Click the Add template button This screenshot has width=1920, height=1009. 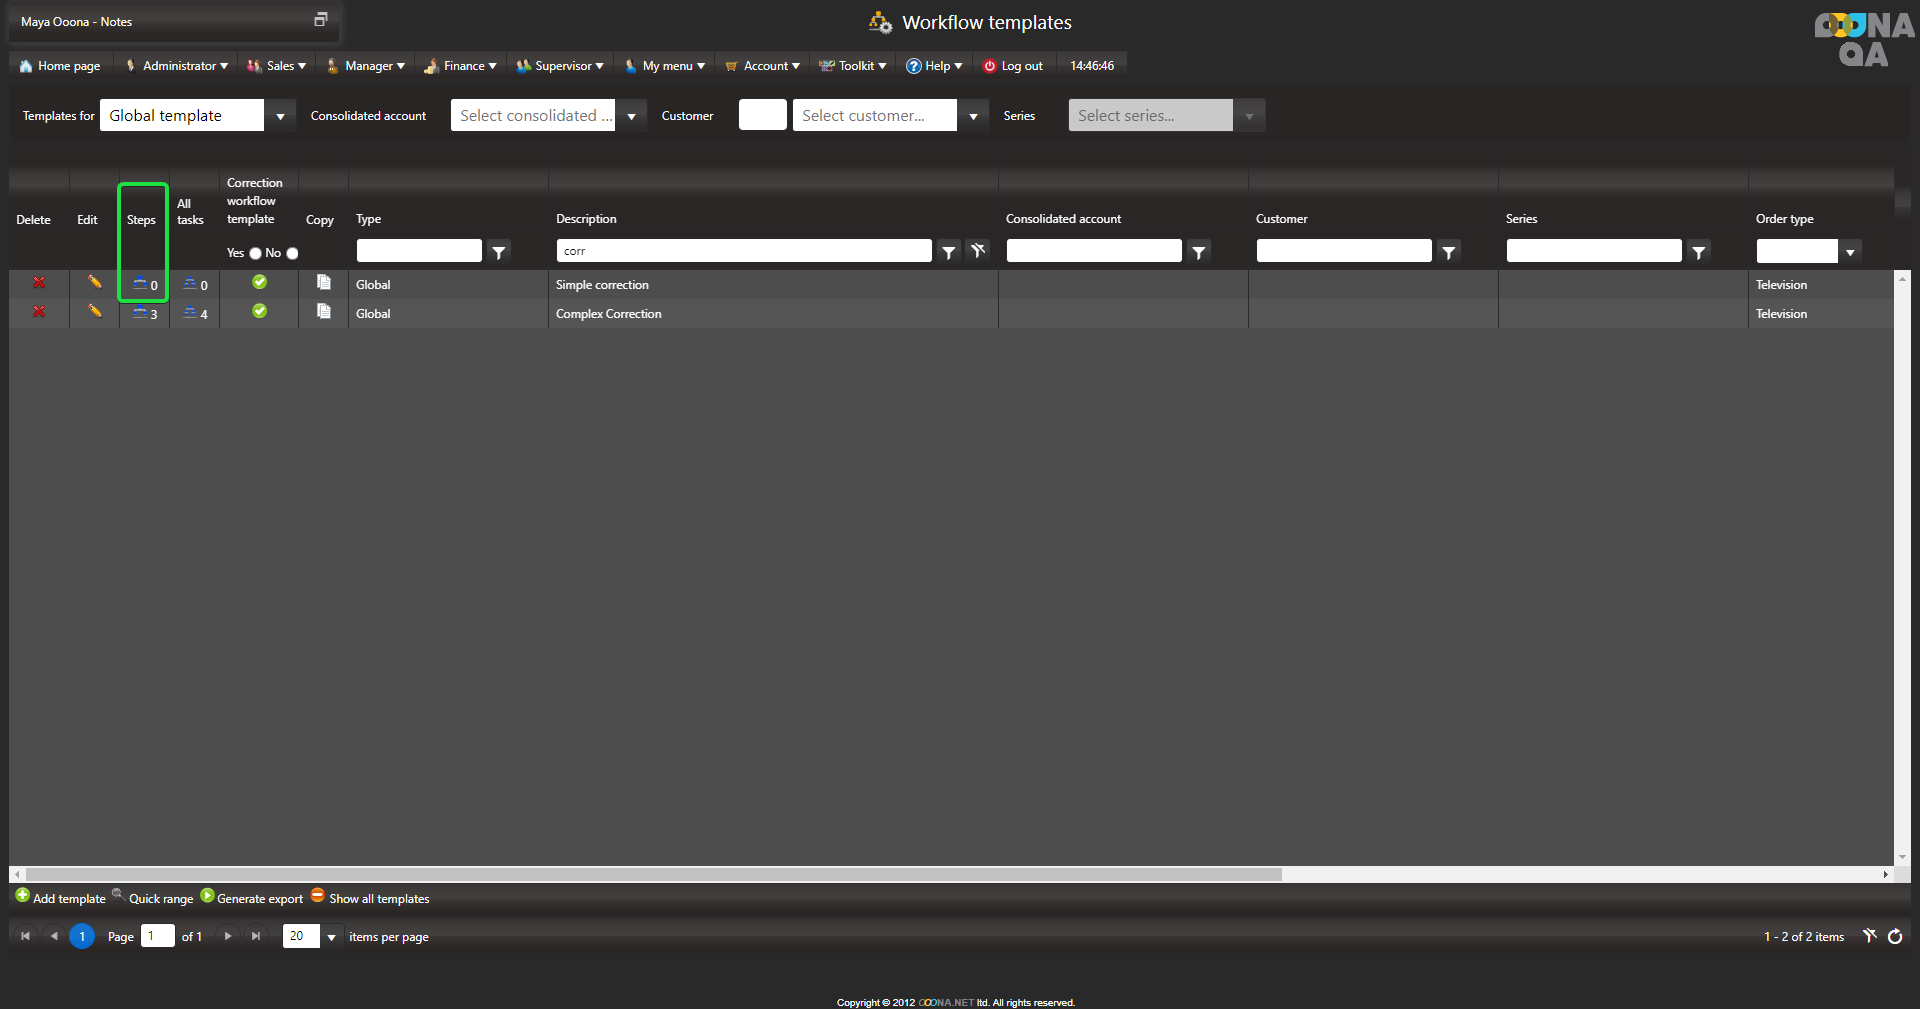60,898
